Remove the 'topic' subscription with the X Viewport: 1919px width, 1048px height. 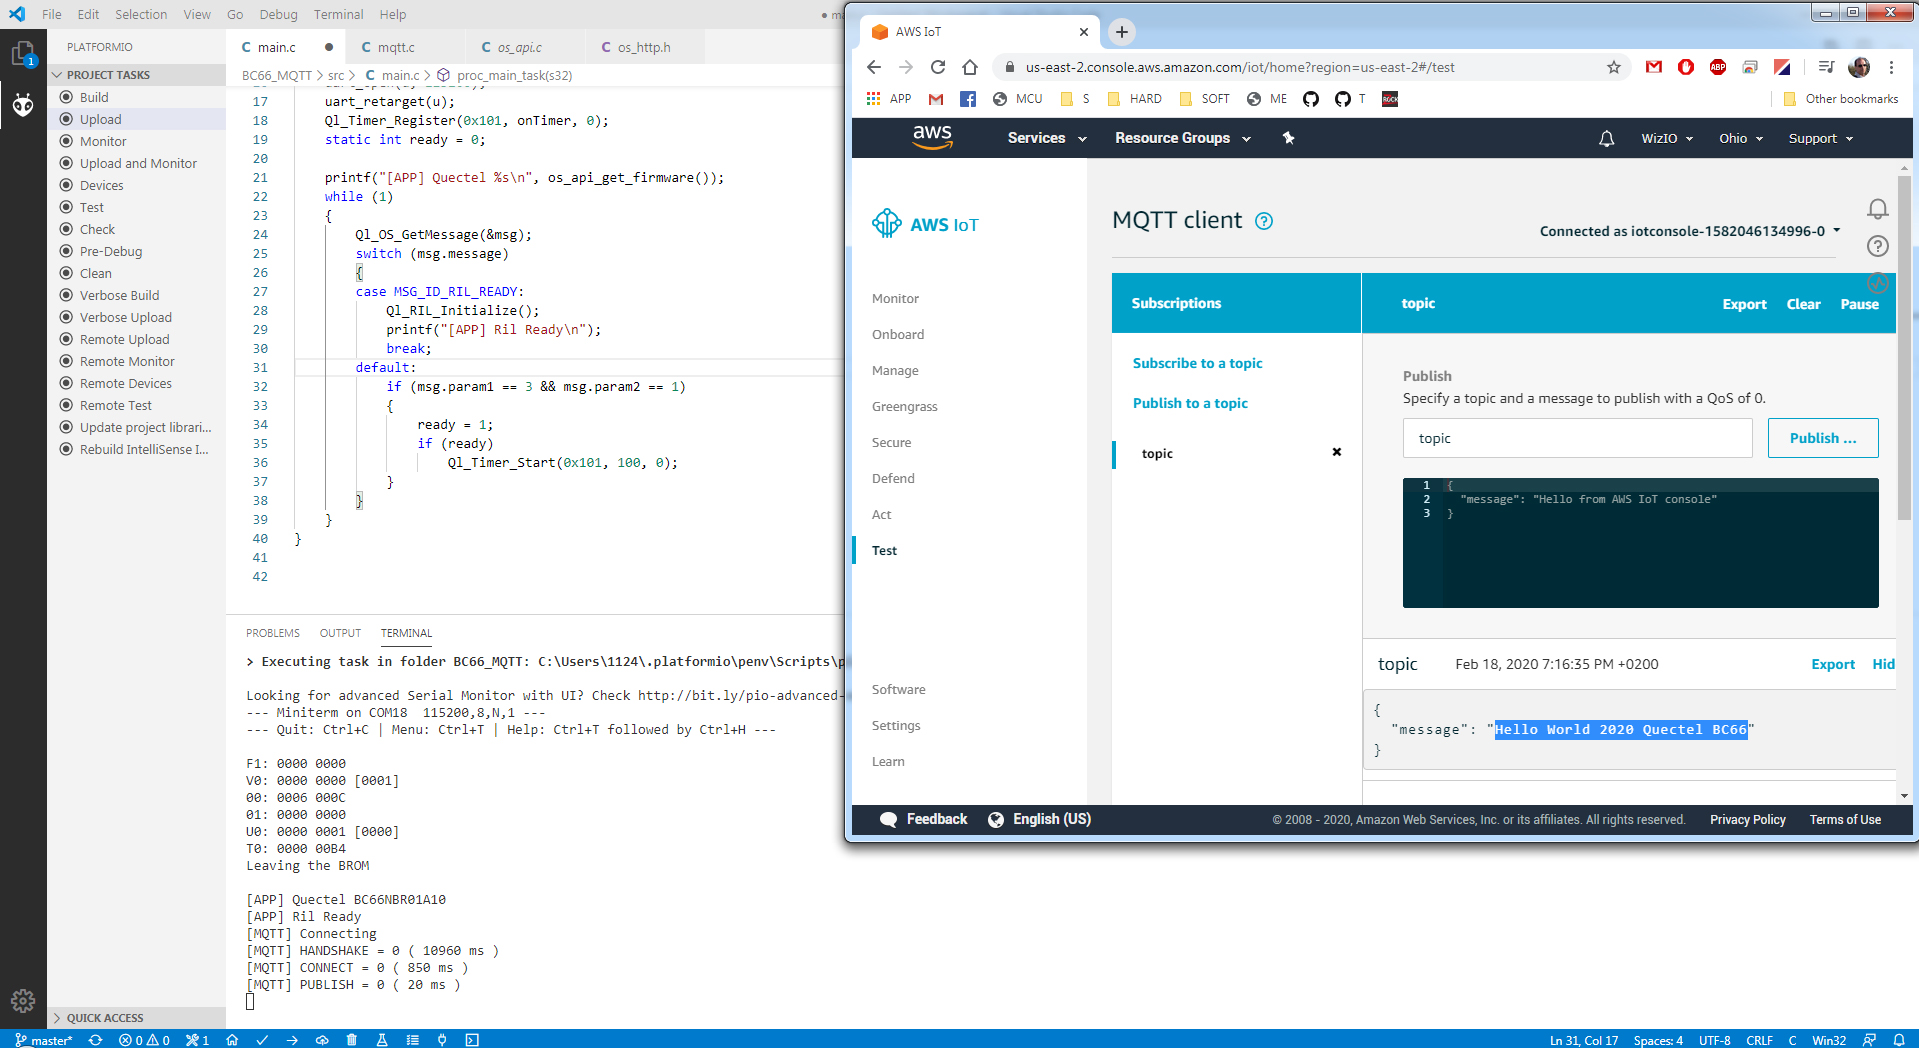tap(1337, 452)
